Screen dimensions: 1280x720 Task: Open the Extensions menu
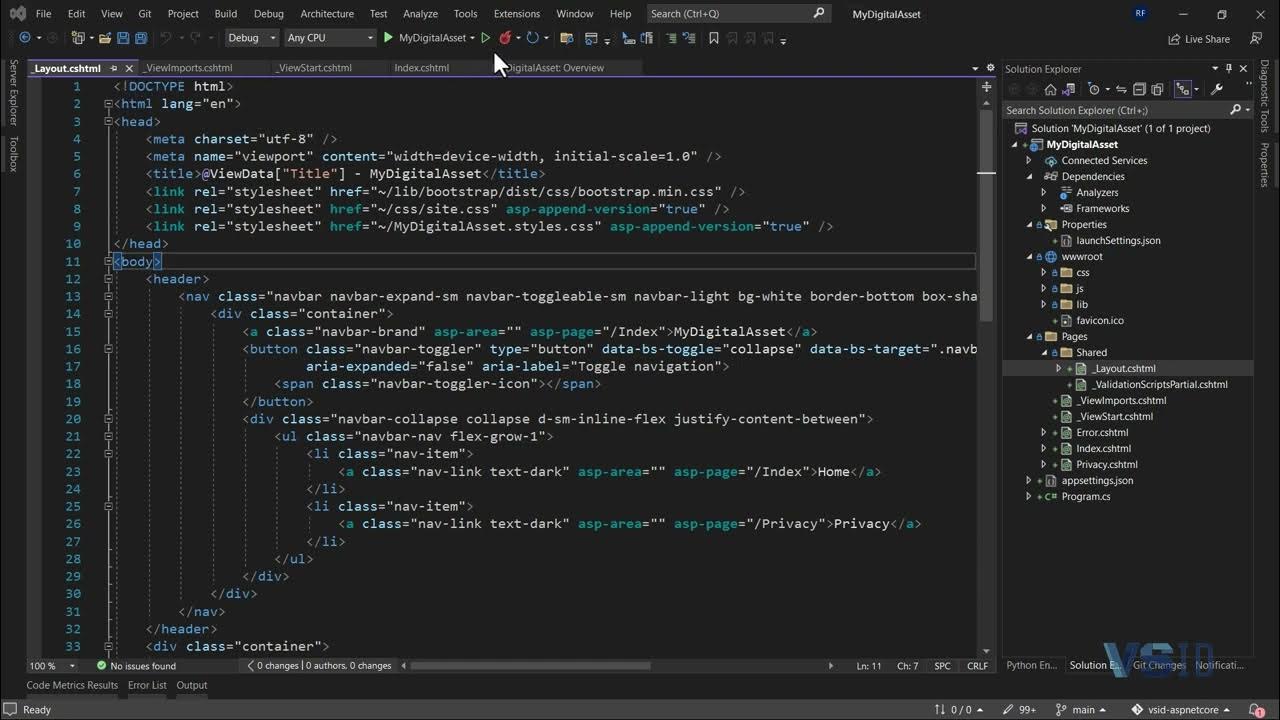(x=517, y=14)
